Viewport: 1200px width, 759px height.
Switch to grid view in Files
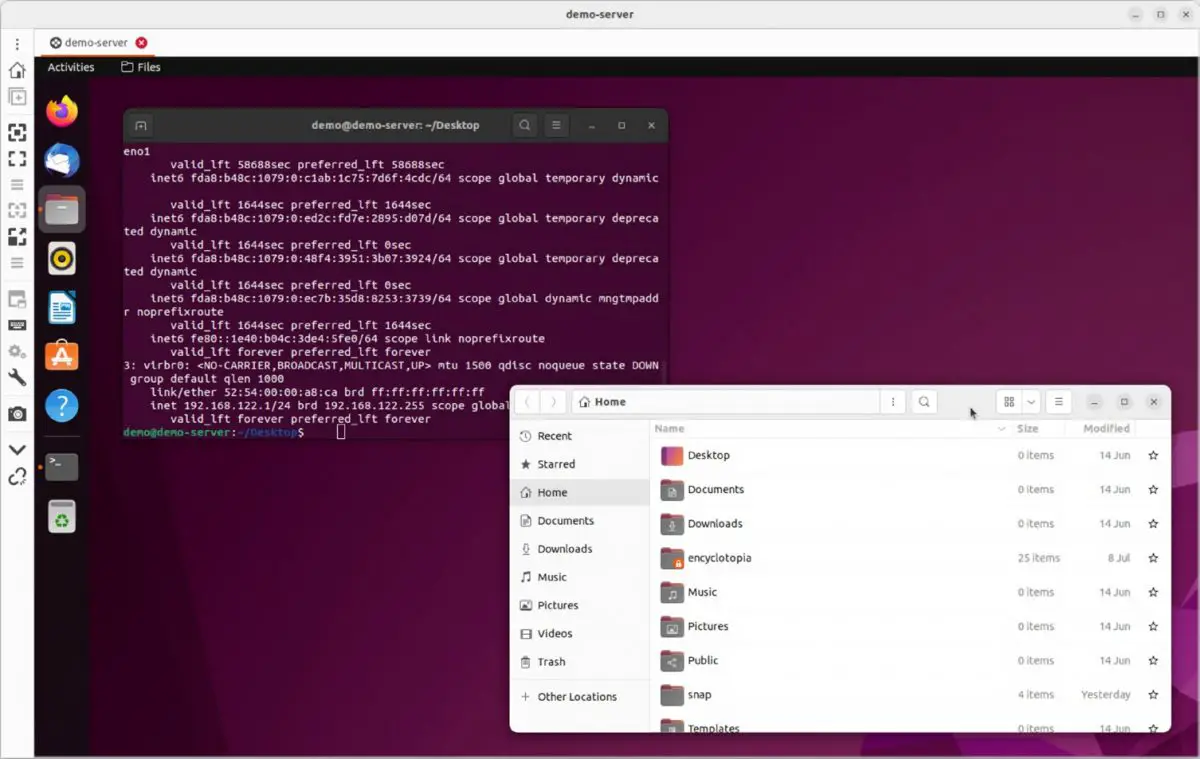(1009, 401)
